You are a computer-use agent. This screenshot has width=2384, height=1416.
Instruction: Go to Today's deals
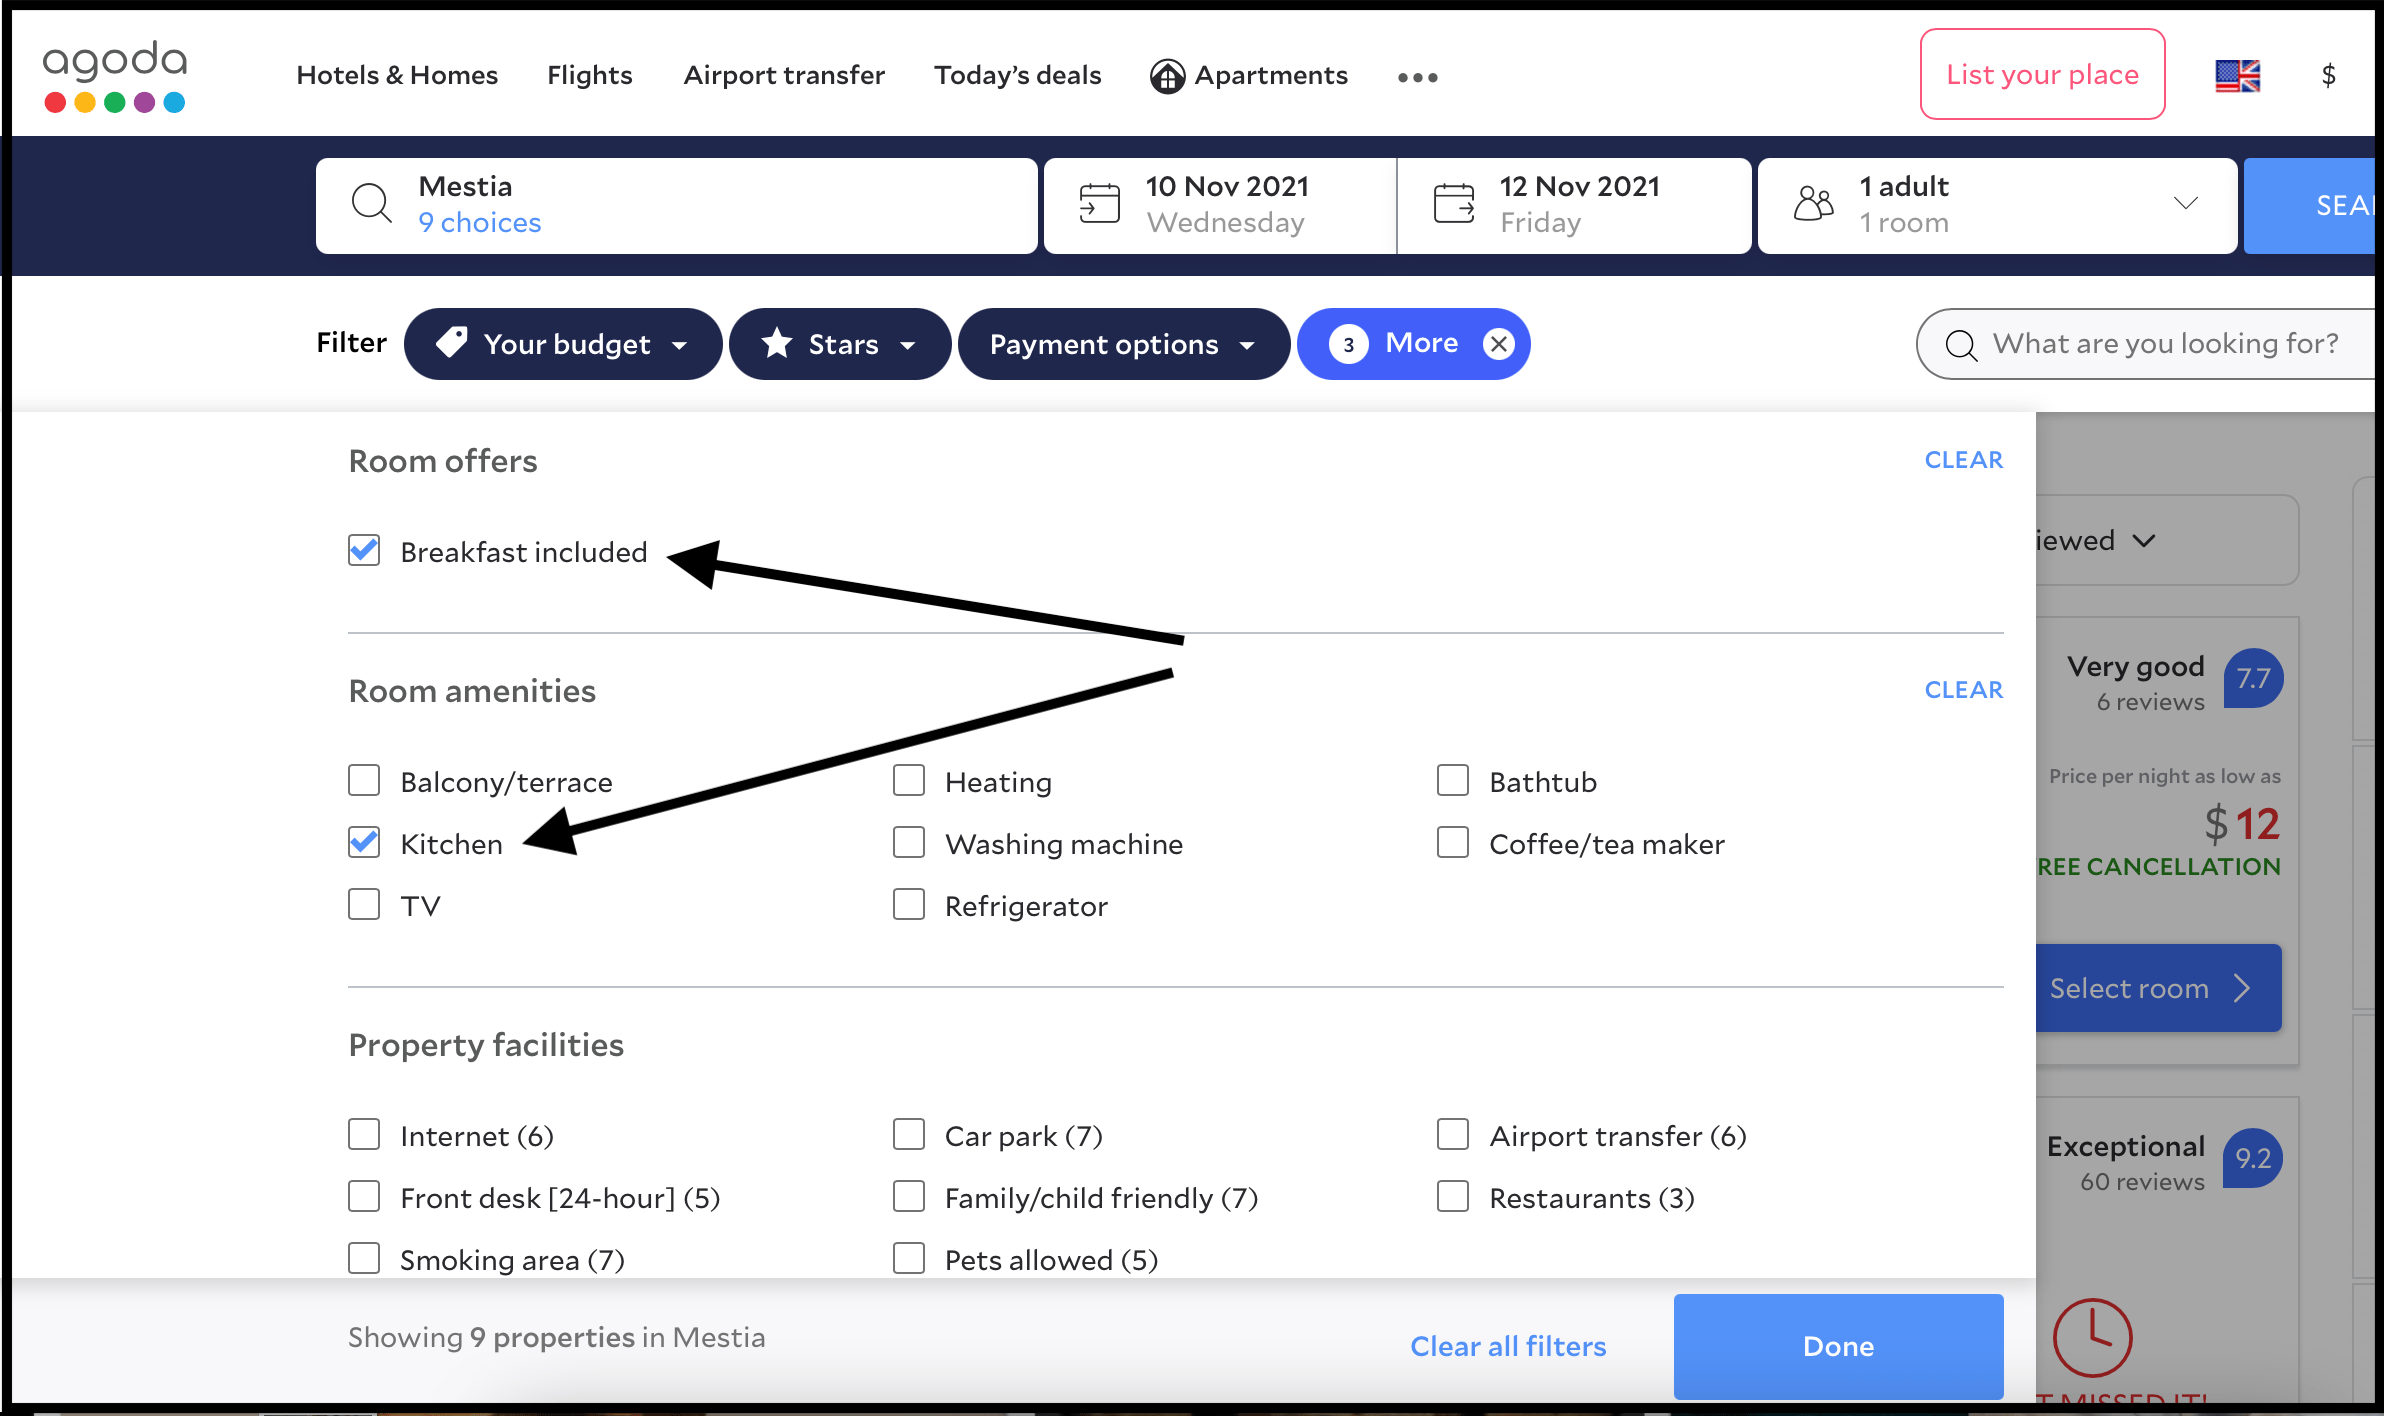tap(1017, 76)
